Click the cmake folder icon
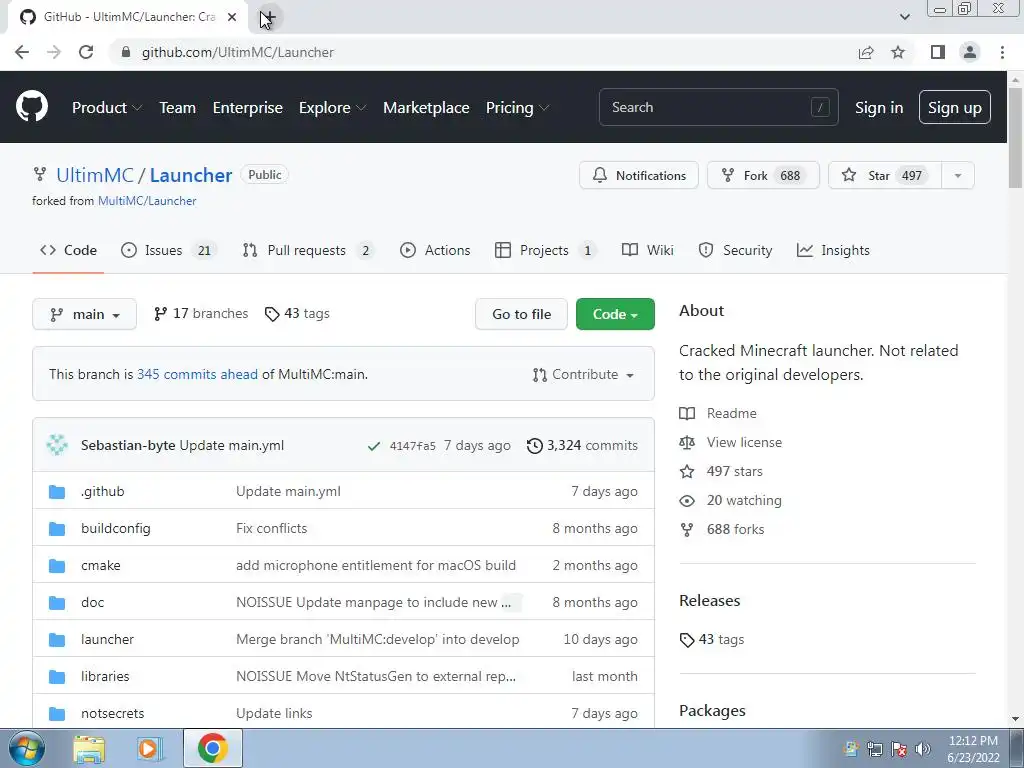The width and height of the screenshot is (1024, 768). (57, 566)
